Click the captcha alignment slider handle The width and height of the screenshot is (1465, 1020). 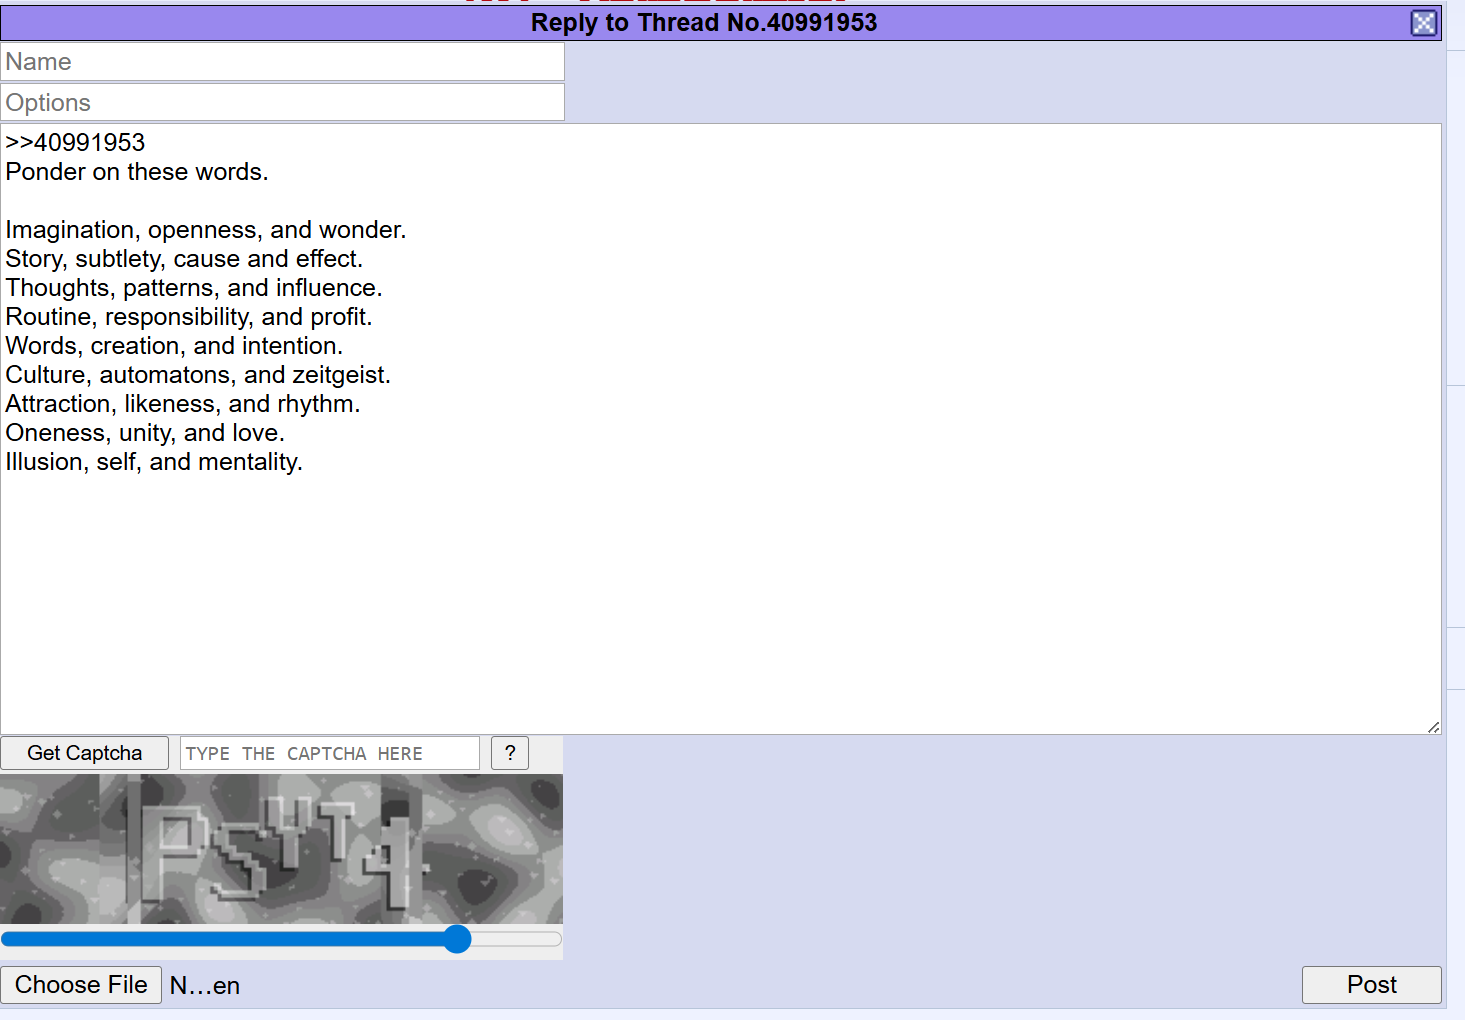457,939
